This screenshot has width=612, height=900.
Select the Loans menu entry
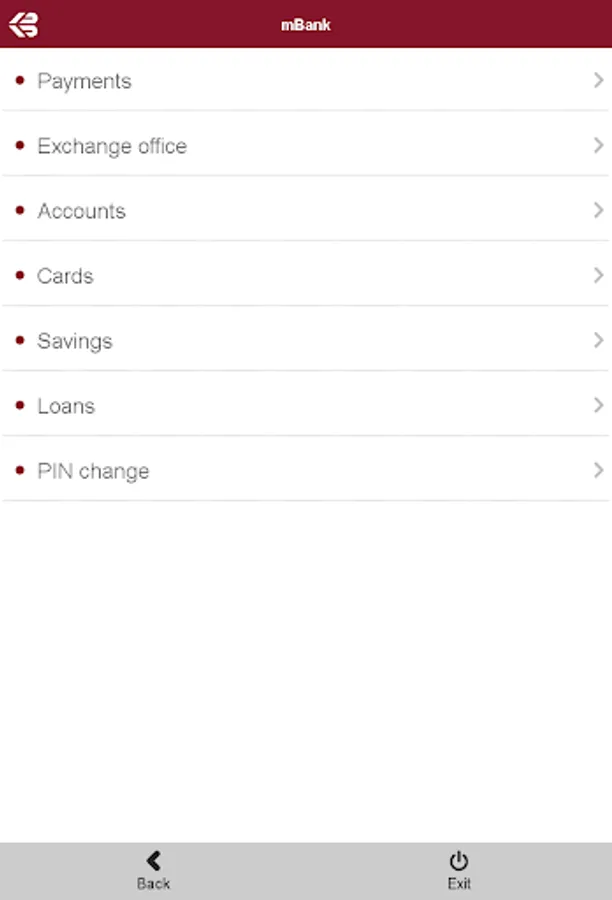(x=306, y=405)
